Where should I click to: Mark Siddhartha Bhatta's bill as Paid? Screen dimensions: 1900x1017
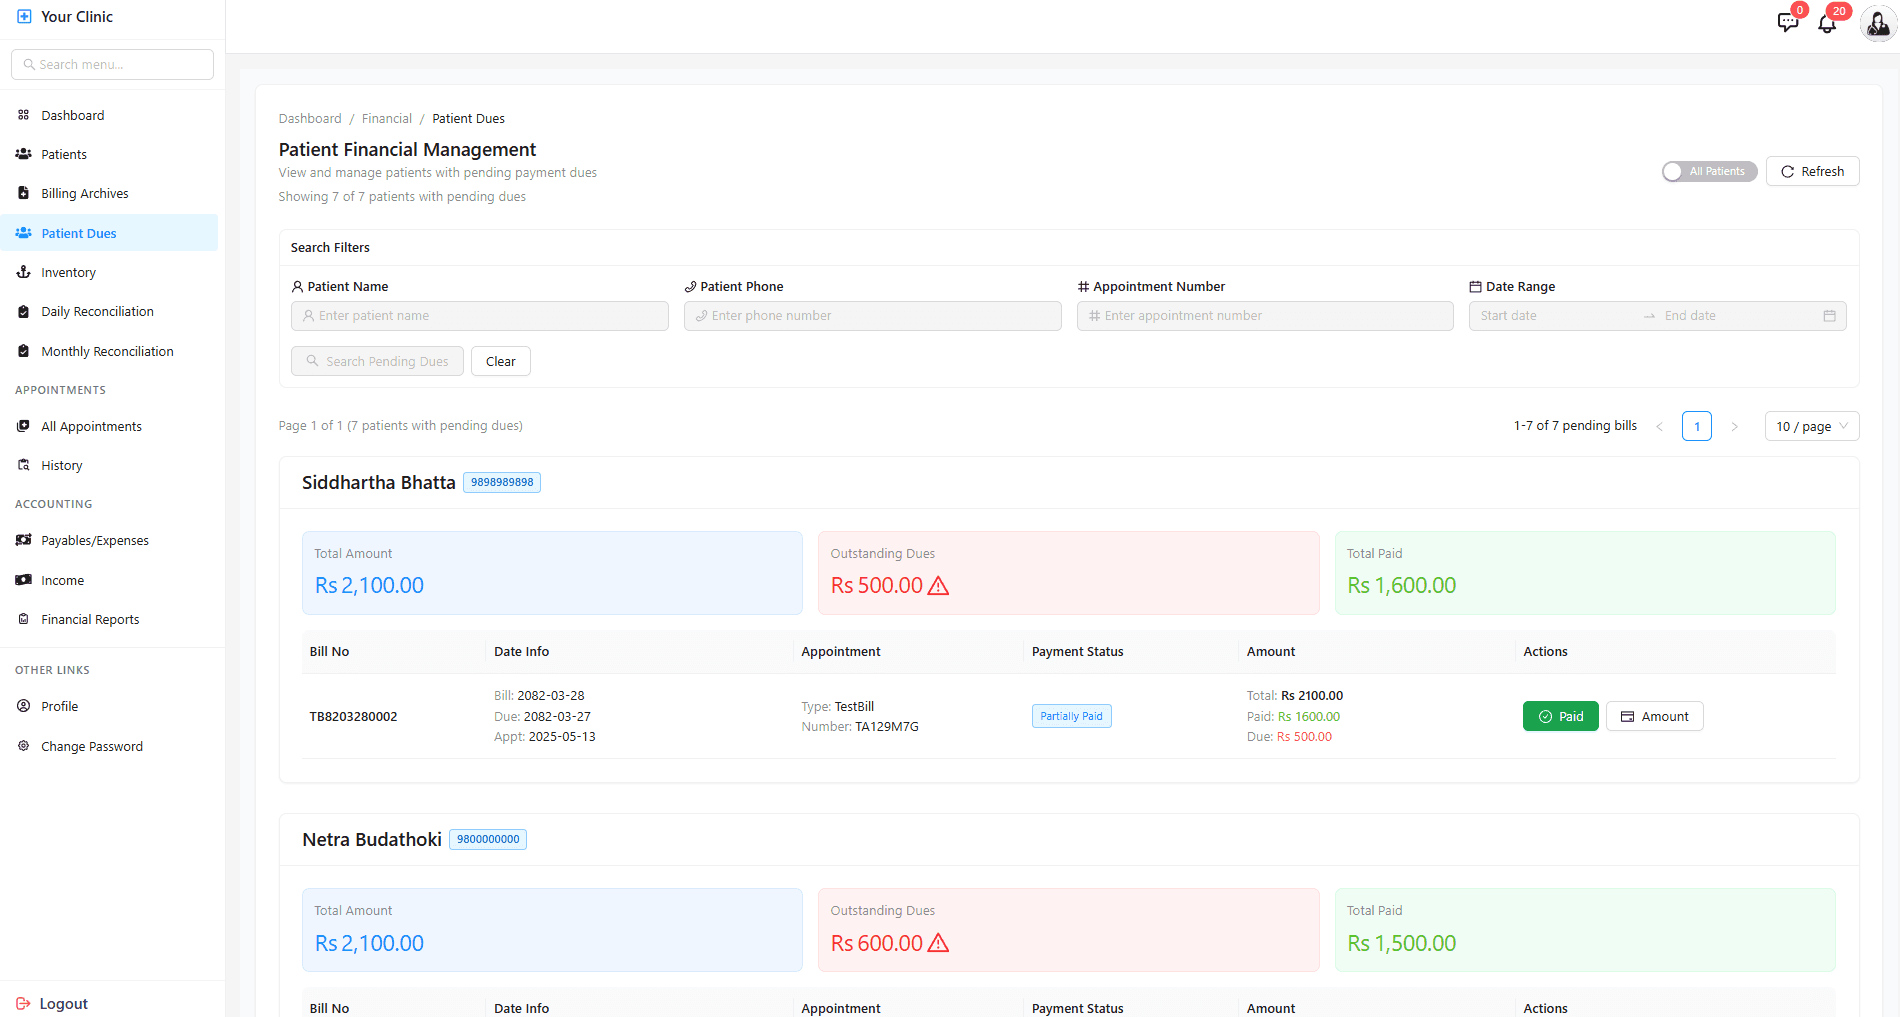[x=1560, y=716]
